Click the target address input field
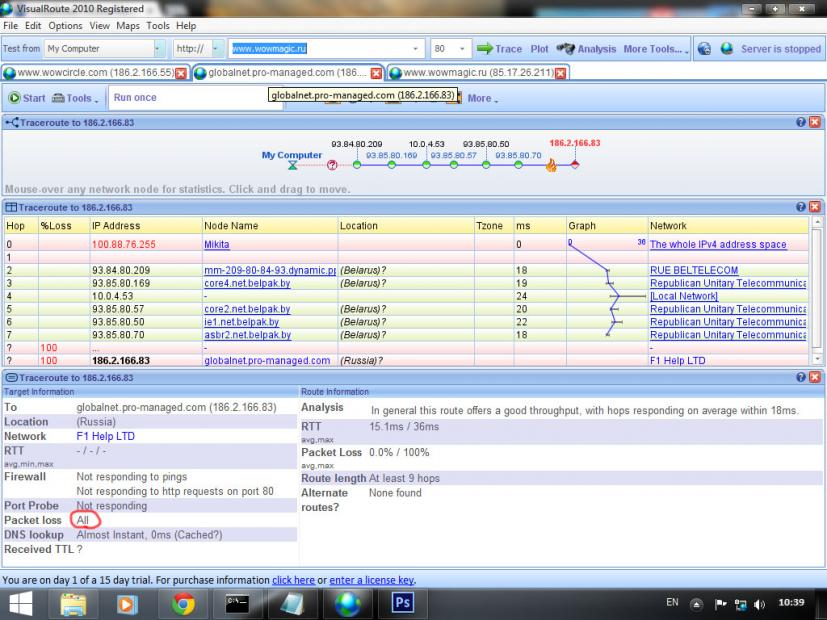Viewport: 827px width, 620px height. coord(318,48)
